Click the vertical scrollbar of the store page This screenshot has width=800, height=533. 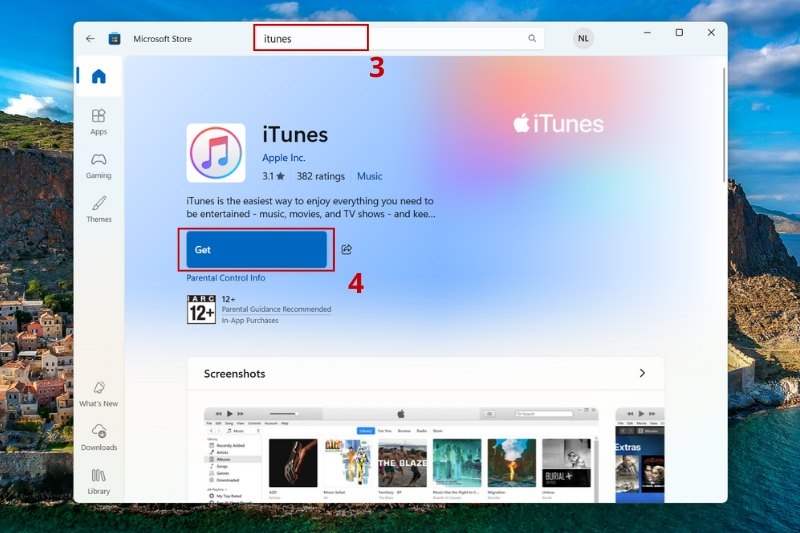coord(723,125)
